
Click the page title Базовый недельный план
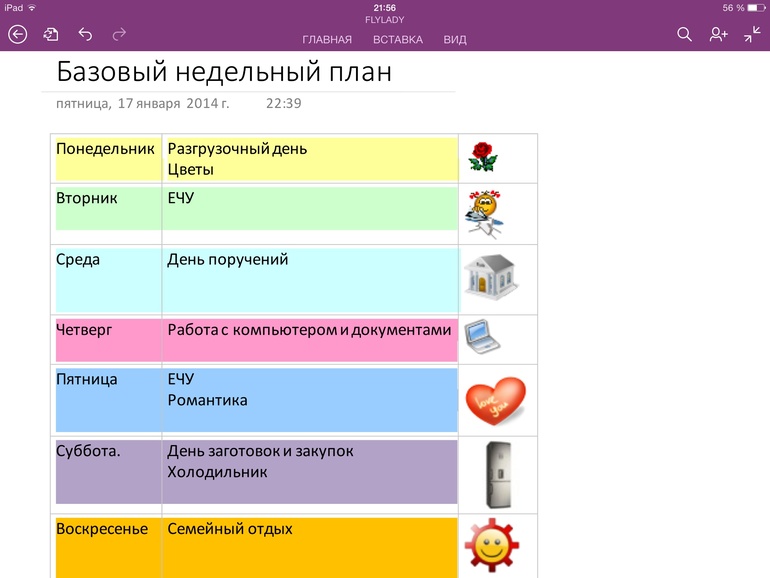[223, 72]
